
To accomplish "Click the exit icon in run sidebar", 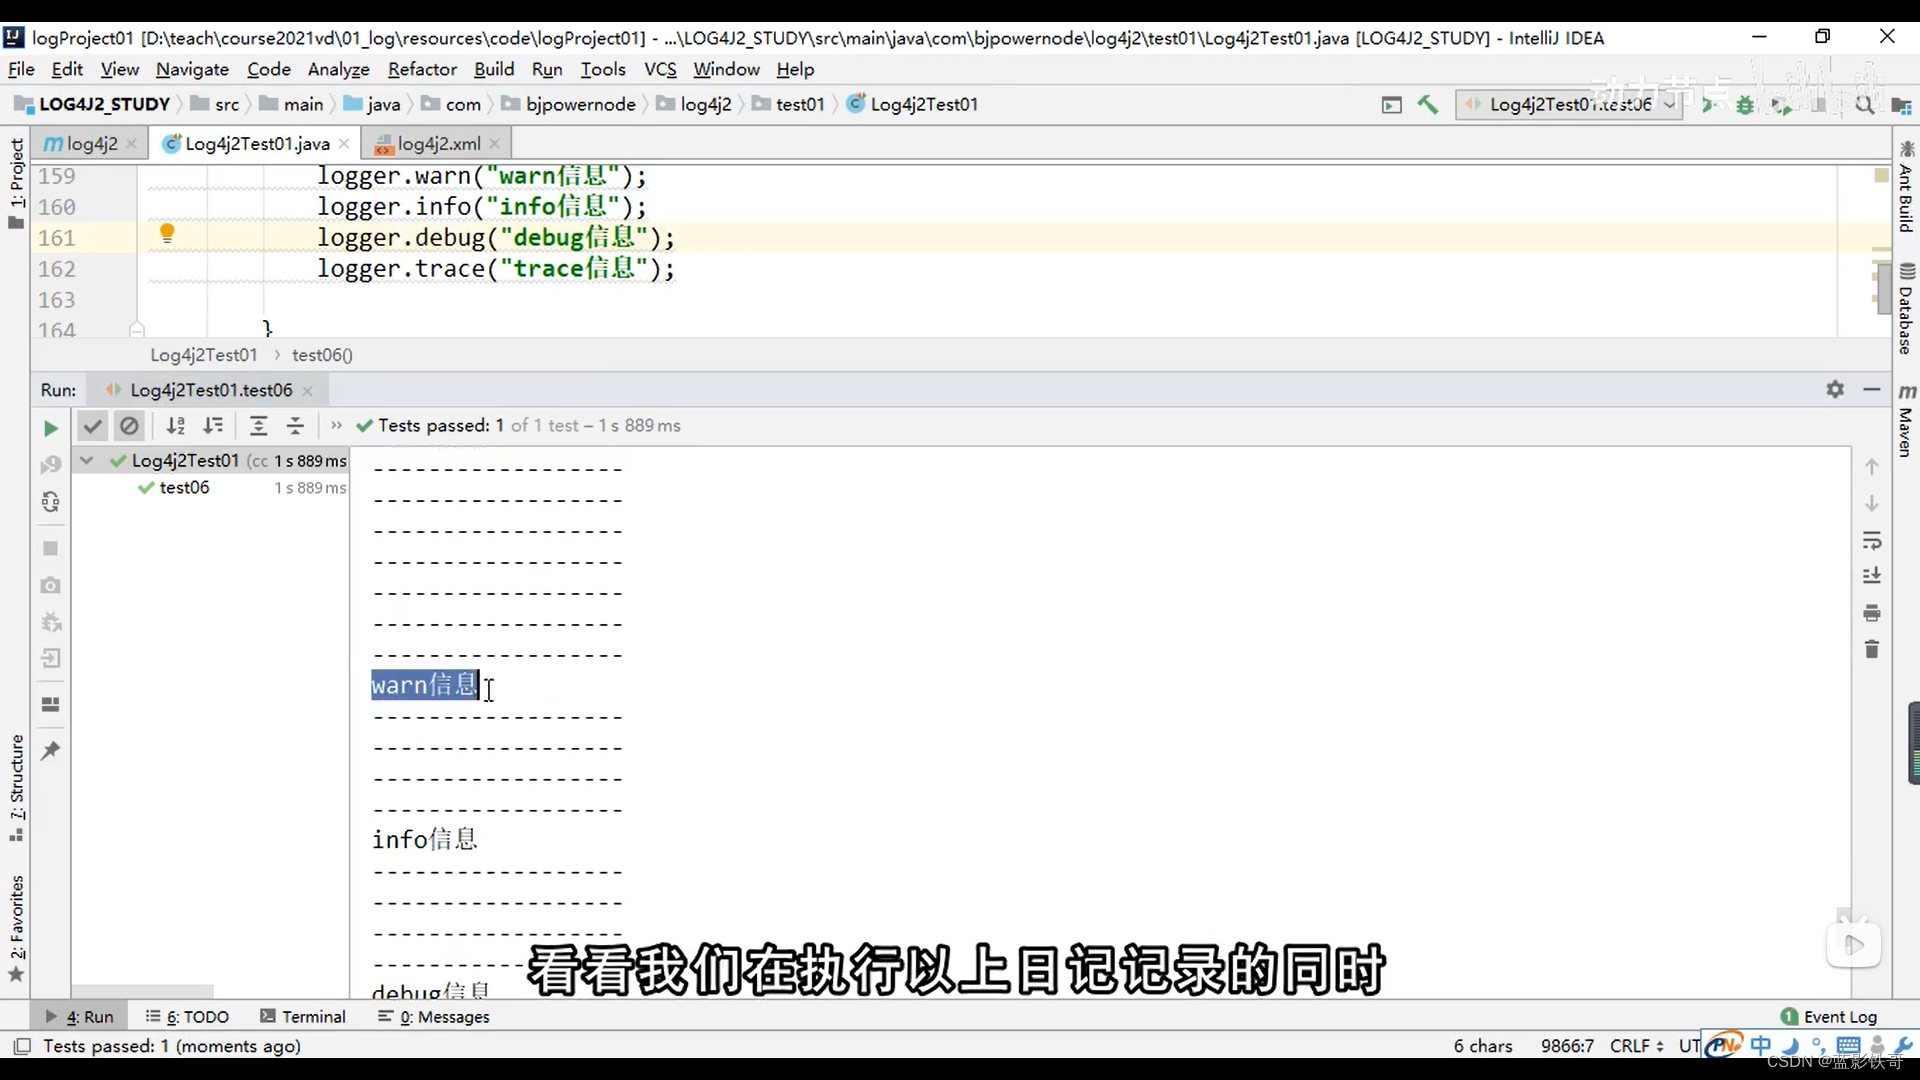I will point(51,658).
